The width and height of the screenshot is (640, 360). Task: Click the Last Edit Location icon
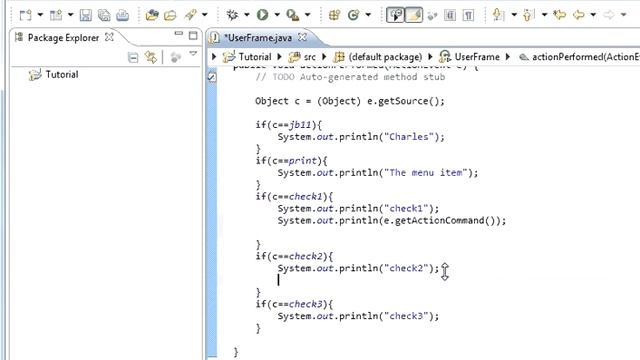pos(560,15)
